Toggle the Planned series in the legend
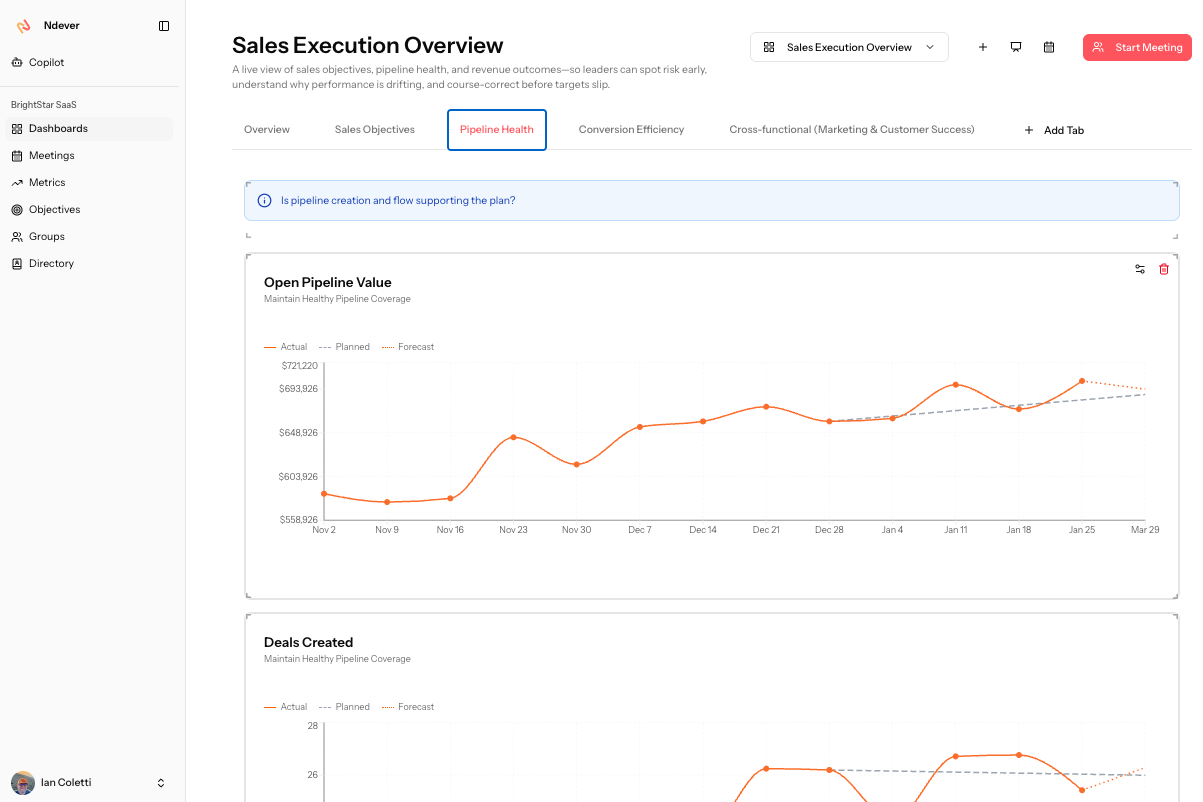Image resolution: width=1203 pixels, height=802 pixels. 344,346
